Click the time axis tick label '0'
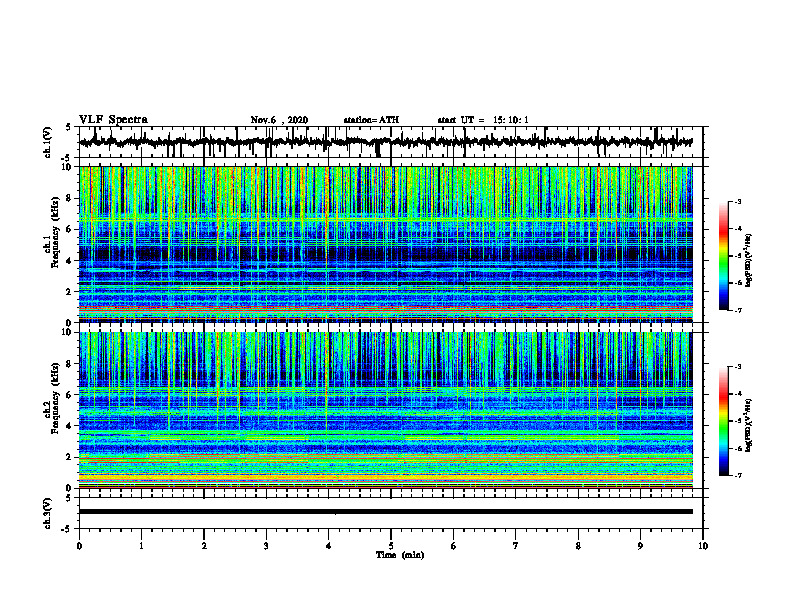 pyautogui.click(x=79, y=546)
